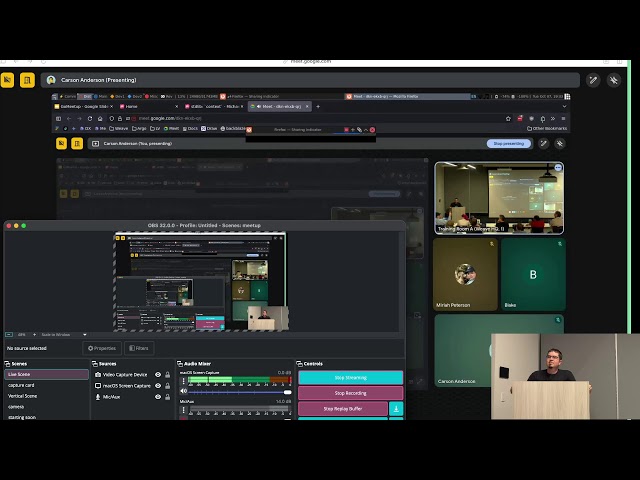640x480 pixels.
Task: Click the OBS preview canvas
Action: pyautogui.click(x=201, y=282)
